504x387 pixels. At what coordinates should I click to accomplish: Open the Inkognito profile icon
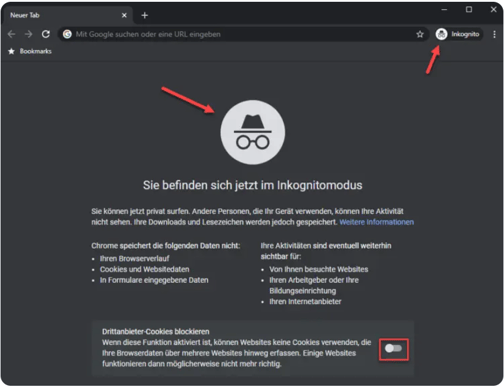441,34
